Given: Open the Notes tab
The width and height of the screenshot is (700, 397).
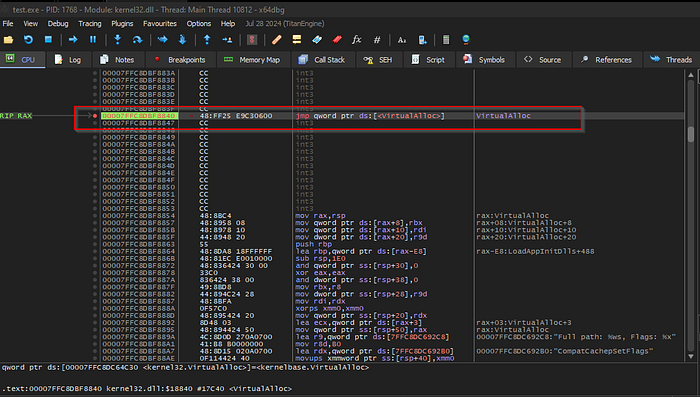Looking at the screenshot, I should 117,59.
